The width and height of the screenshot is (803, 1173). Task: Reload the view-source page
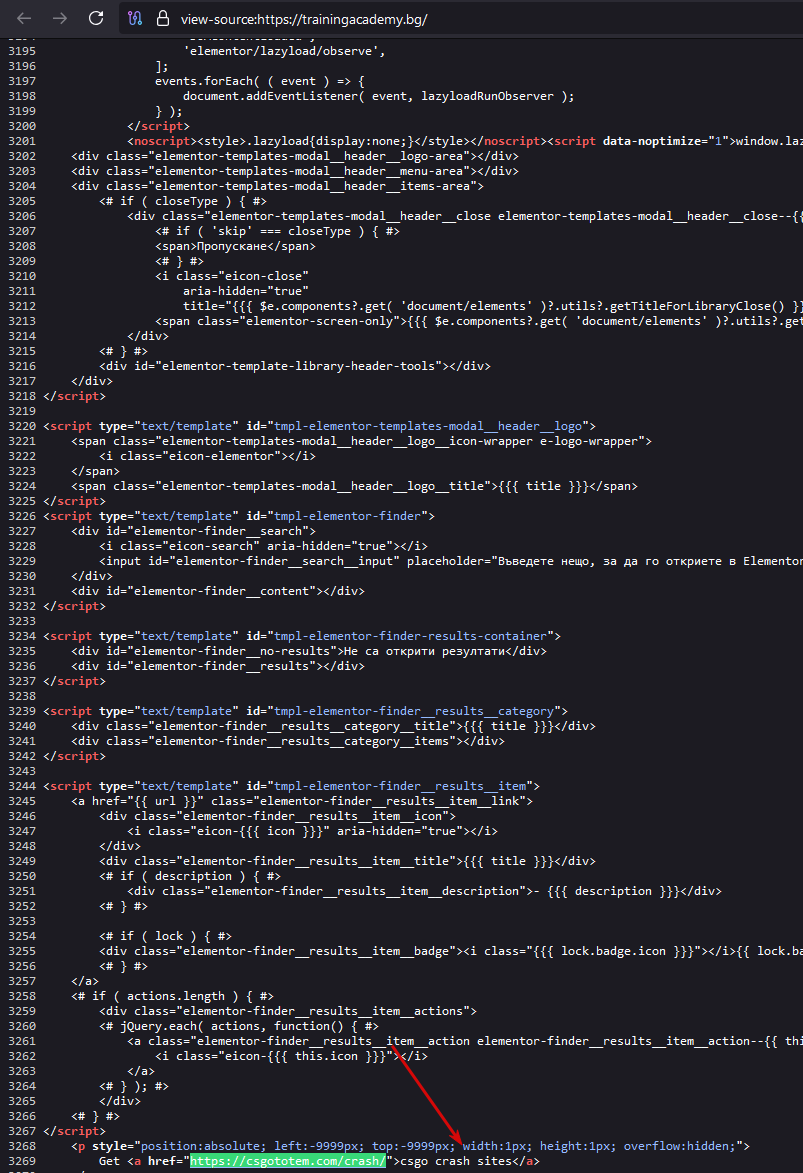(x=96, y=19)
